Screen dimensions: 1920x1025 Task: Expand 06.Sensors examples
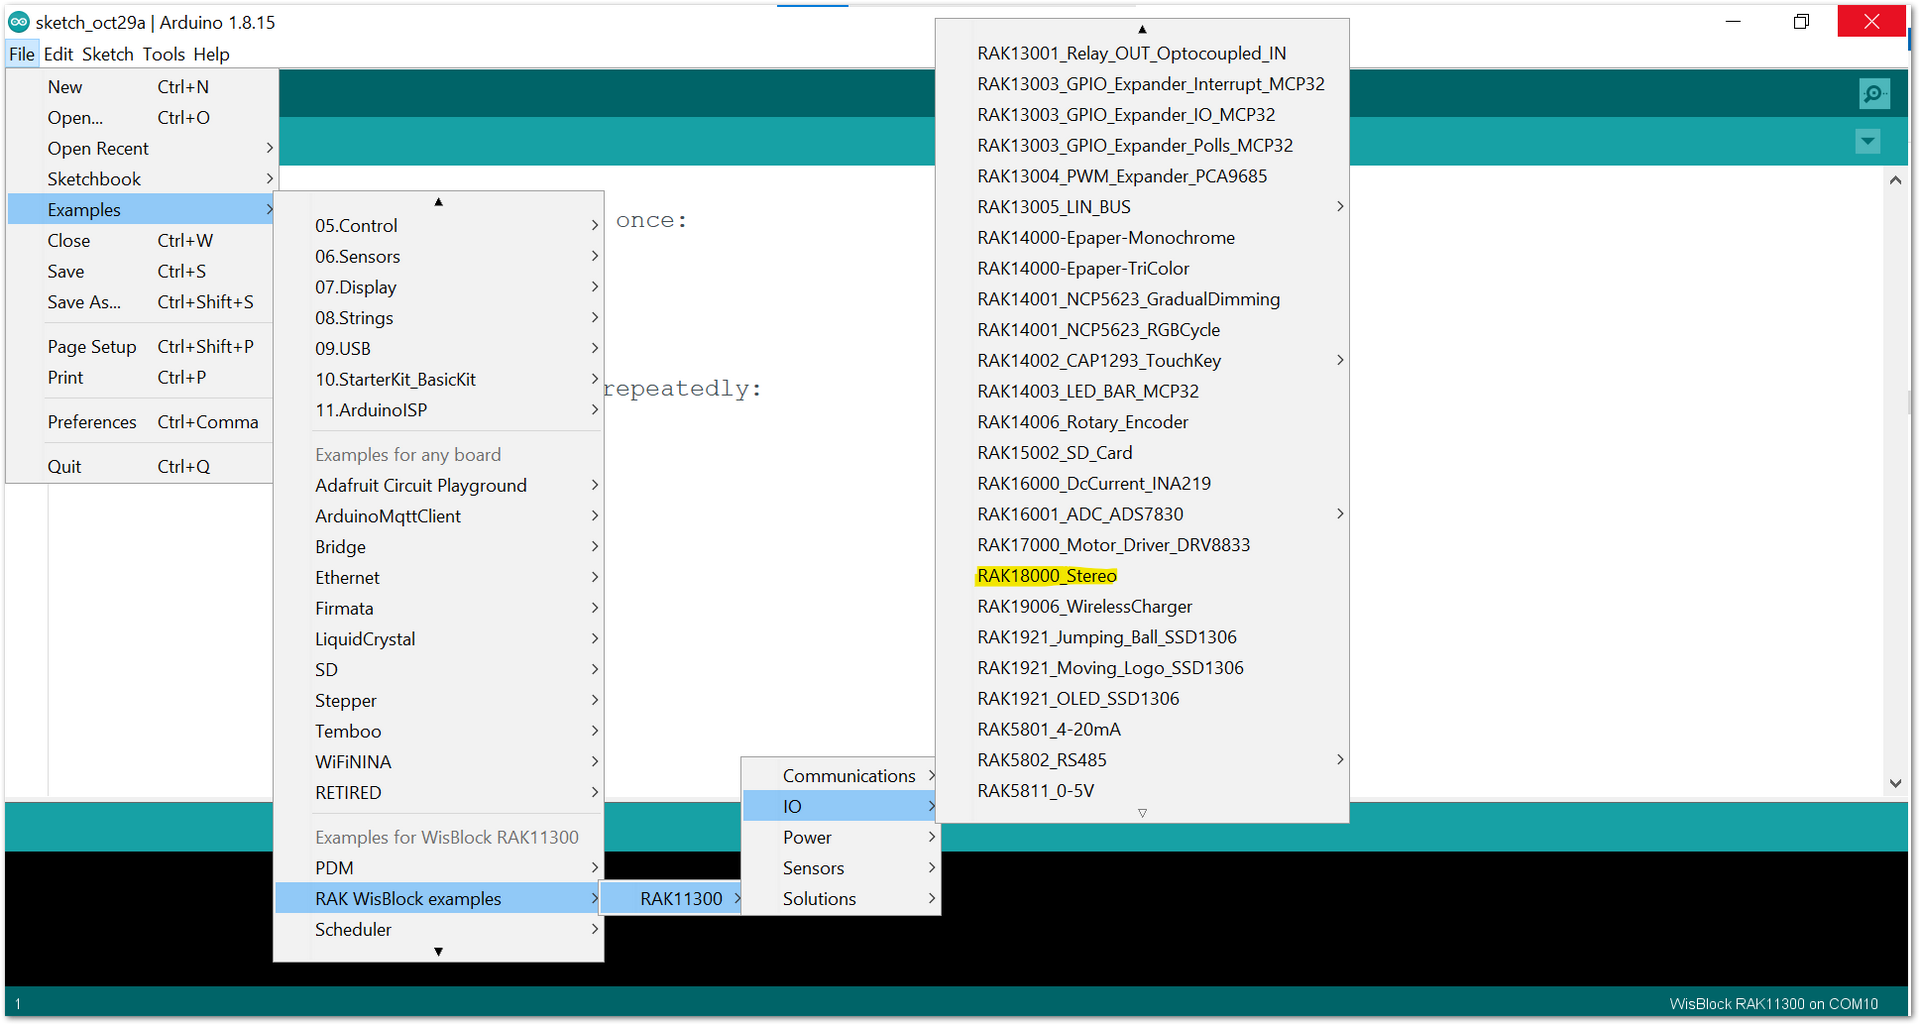[x=439, y=257]
